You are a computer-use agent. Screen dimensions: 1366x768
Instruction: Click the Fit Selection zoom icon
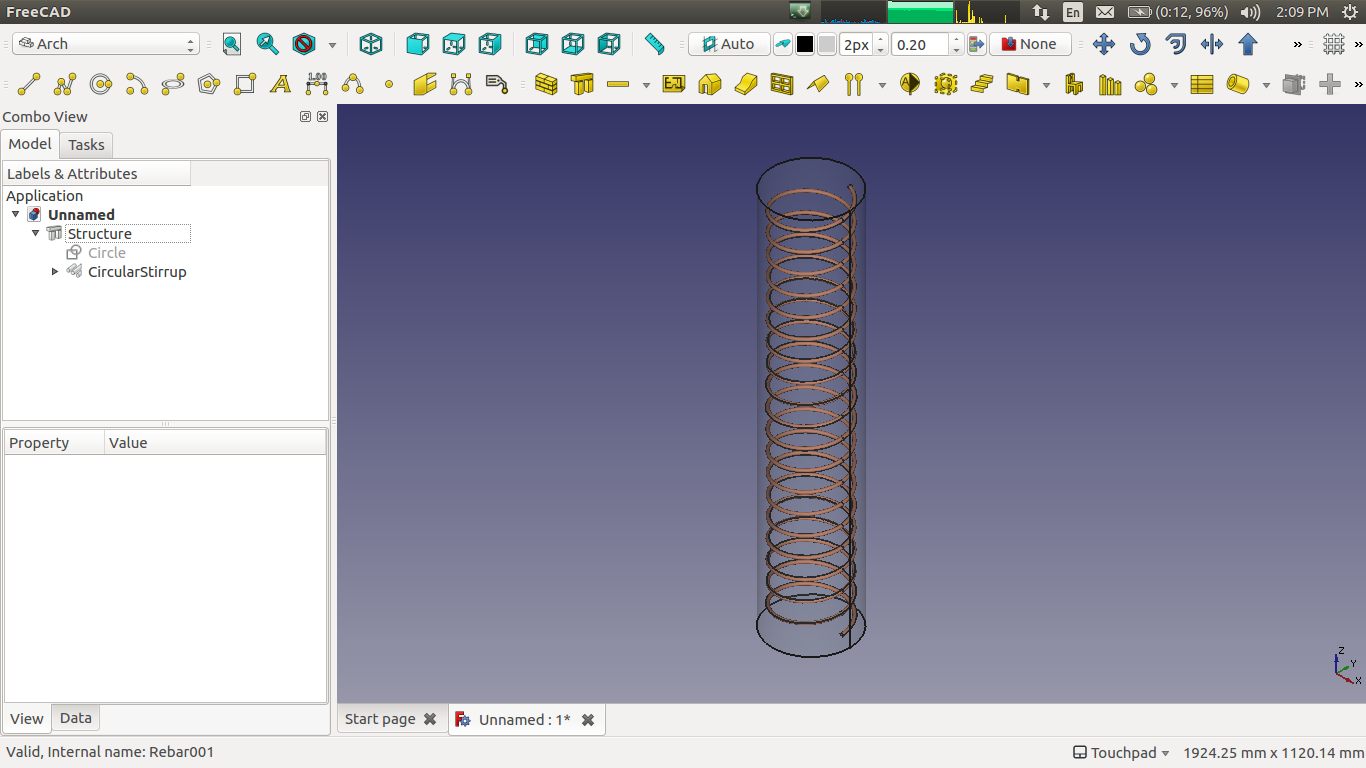(x=267, y=44)
